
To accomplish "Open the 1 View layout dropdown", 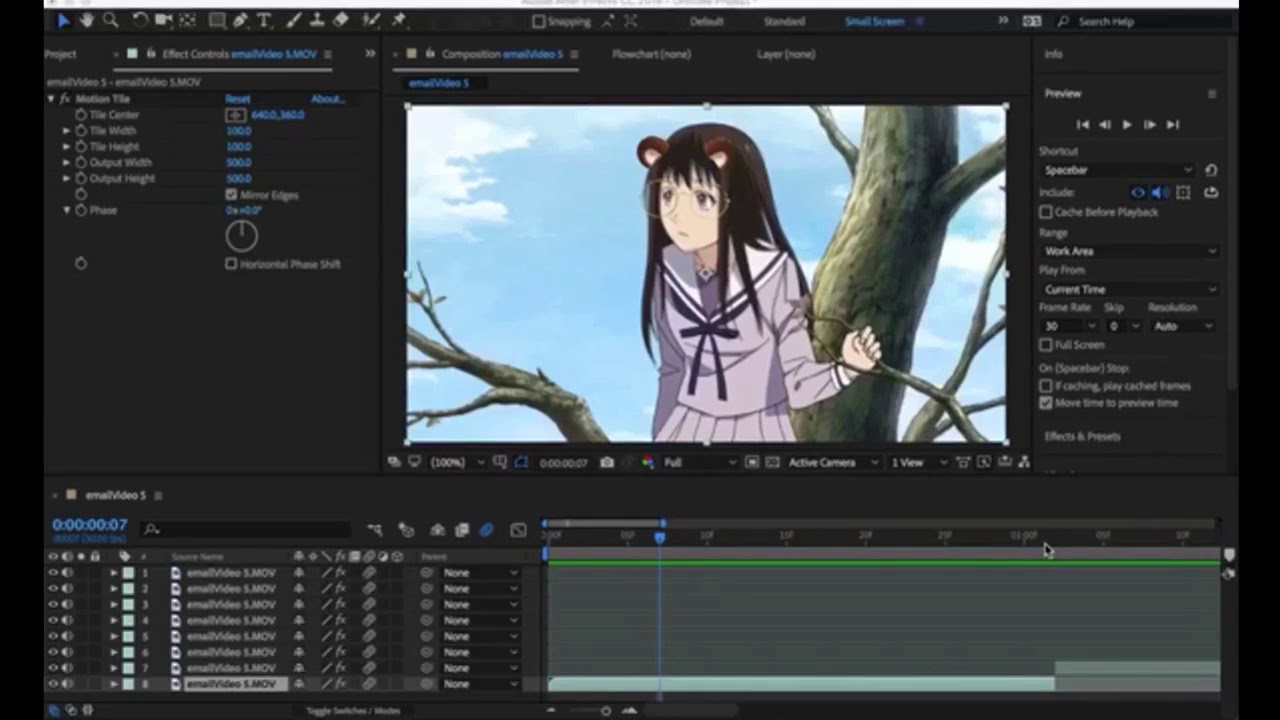I will (919, 462).
